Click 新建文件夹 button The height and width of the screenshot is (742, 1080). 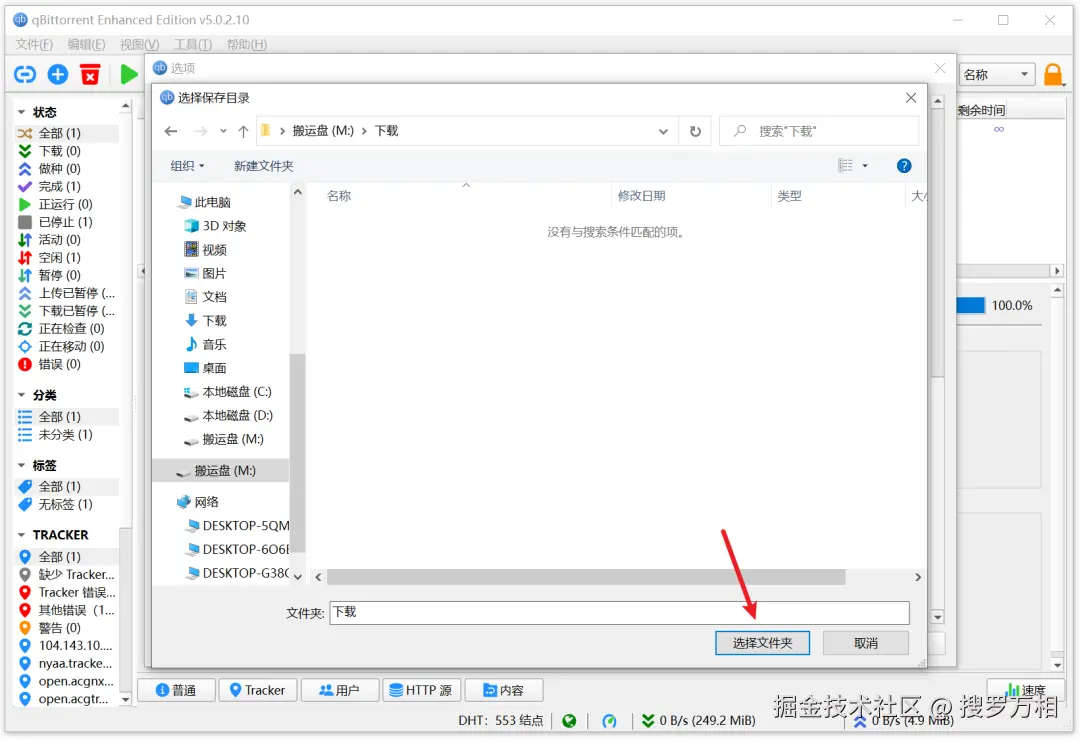(263, 166)
